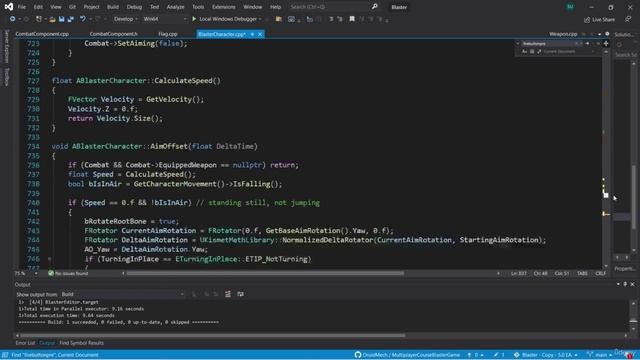Switch to Flag.cpp tab
The image size is (640, 360).
point(168,34)
